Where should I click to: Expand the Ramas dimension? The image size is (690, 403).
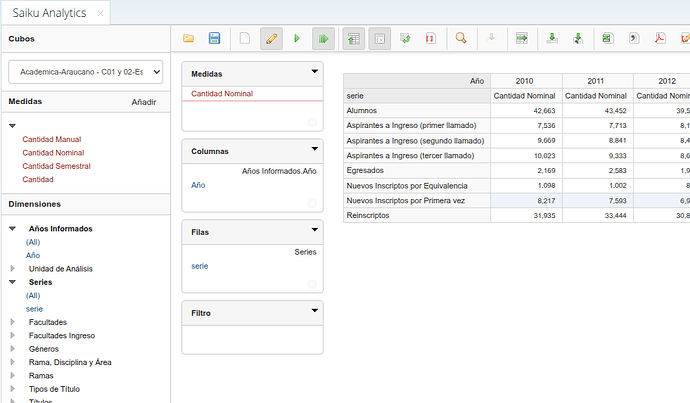12,376
